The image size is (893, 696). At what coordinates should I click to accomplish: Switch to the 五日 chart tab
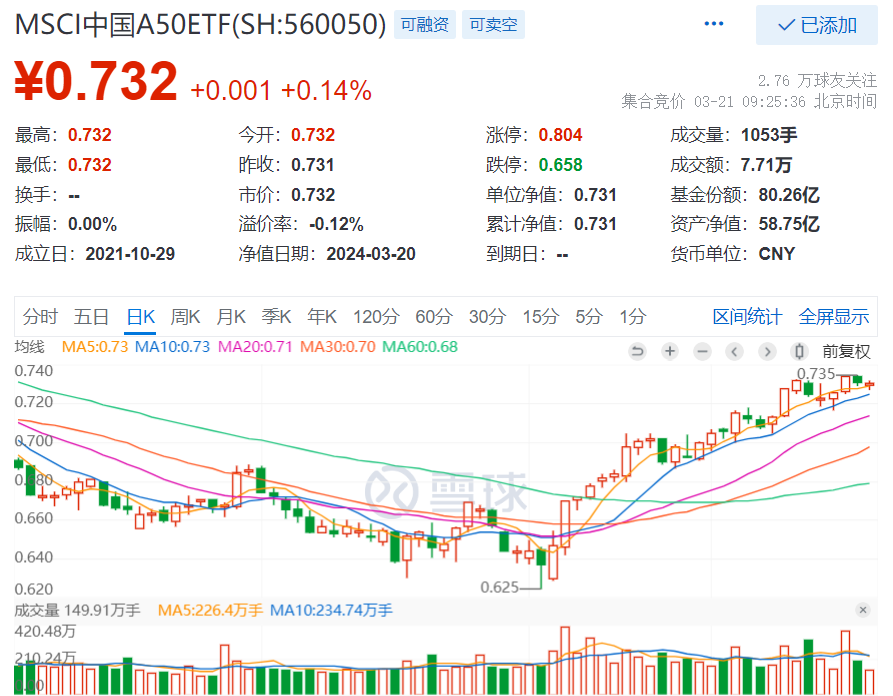(91, 316)
